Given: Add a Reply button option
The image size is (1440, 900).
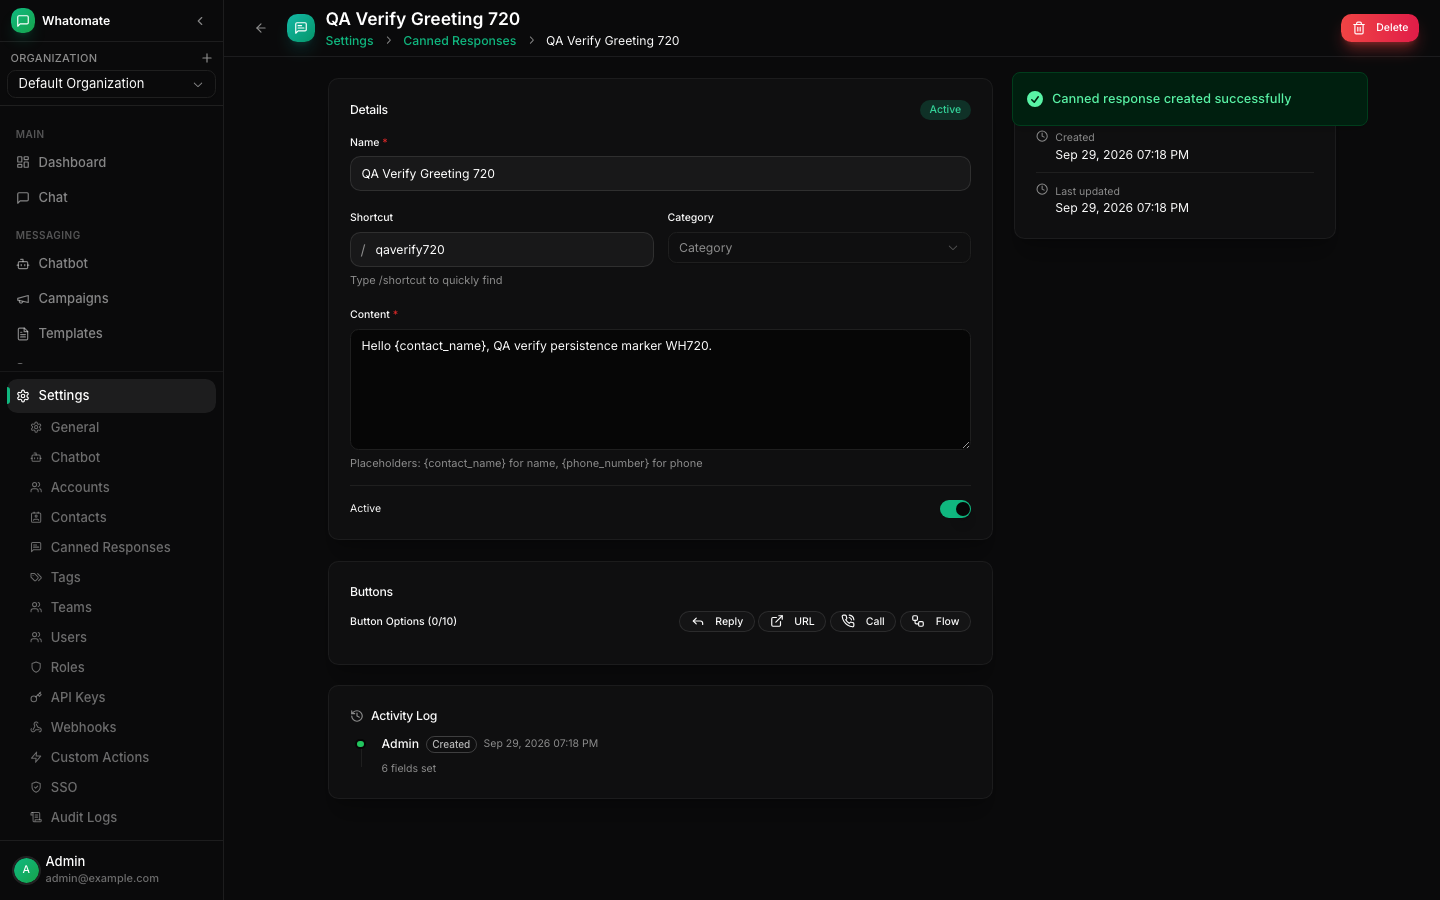Looking at the screenshot, I should click(x=717, y=622).
